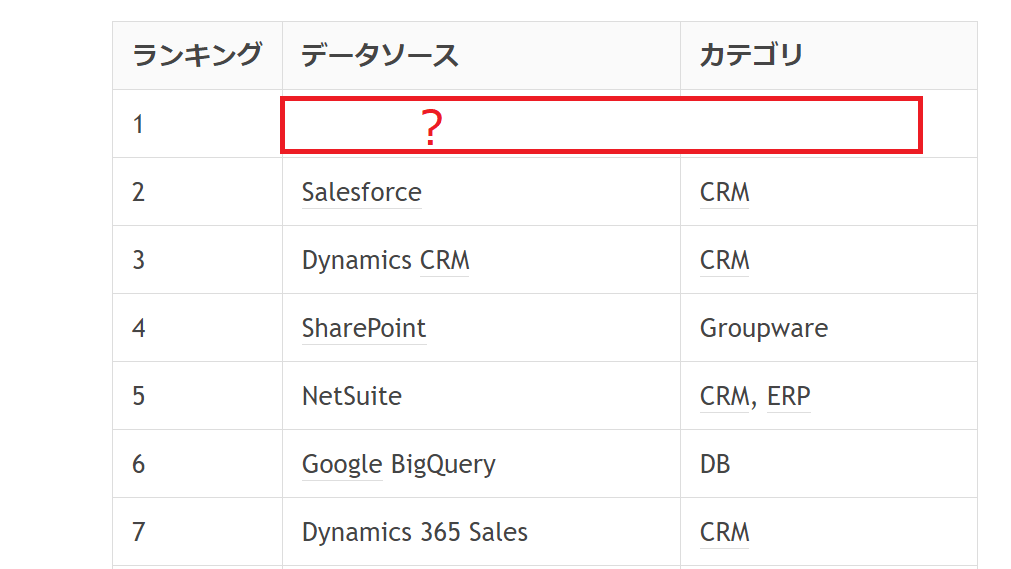
Task: Click the カテゴリ column header
Action: tap(751, 55)
